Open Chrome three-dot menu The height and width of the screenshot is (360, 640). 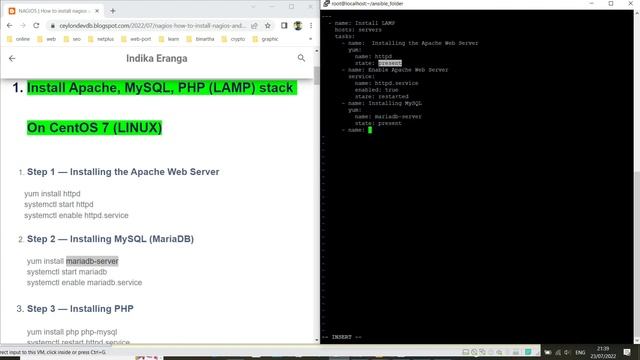tap(311, 26)
